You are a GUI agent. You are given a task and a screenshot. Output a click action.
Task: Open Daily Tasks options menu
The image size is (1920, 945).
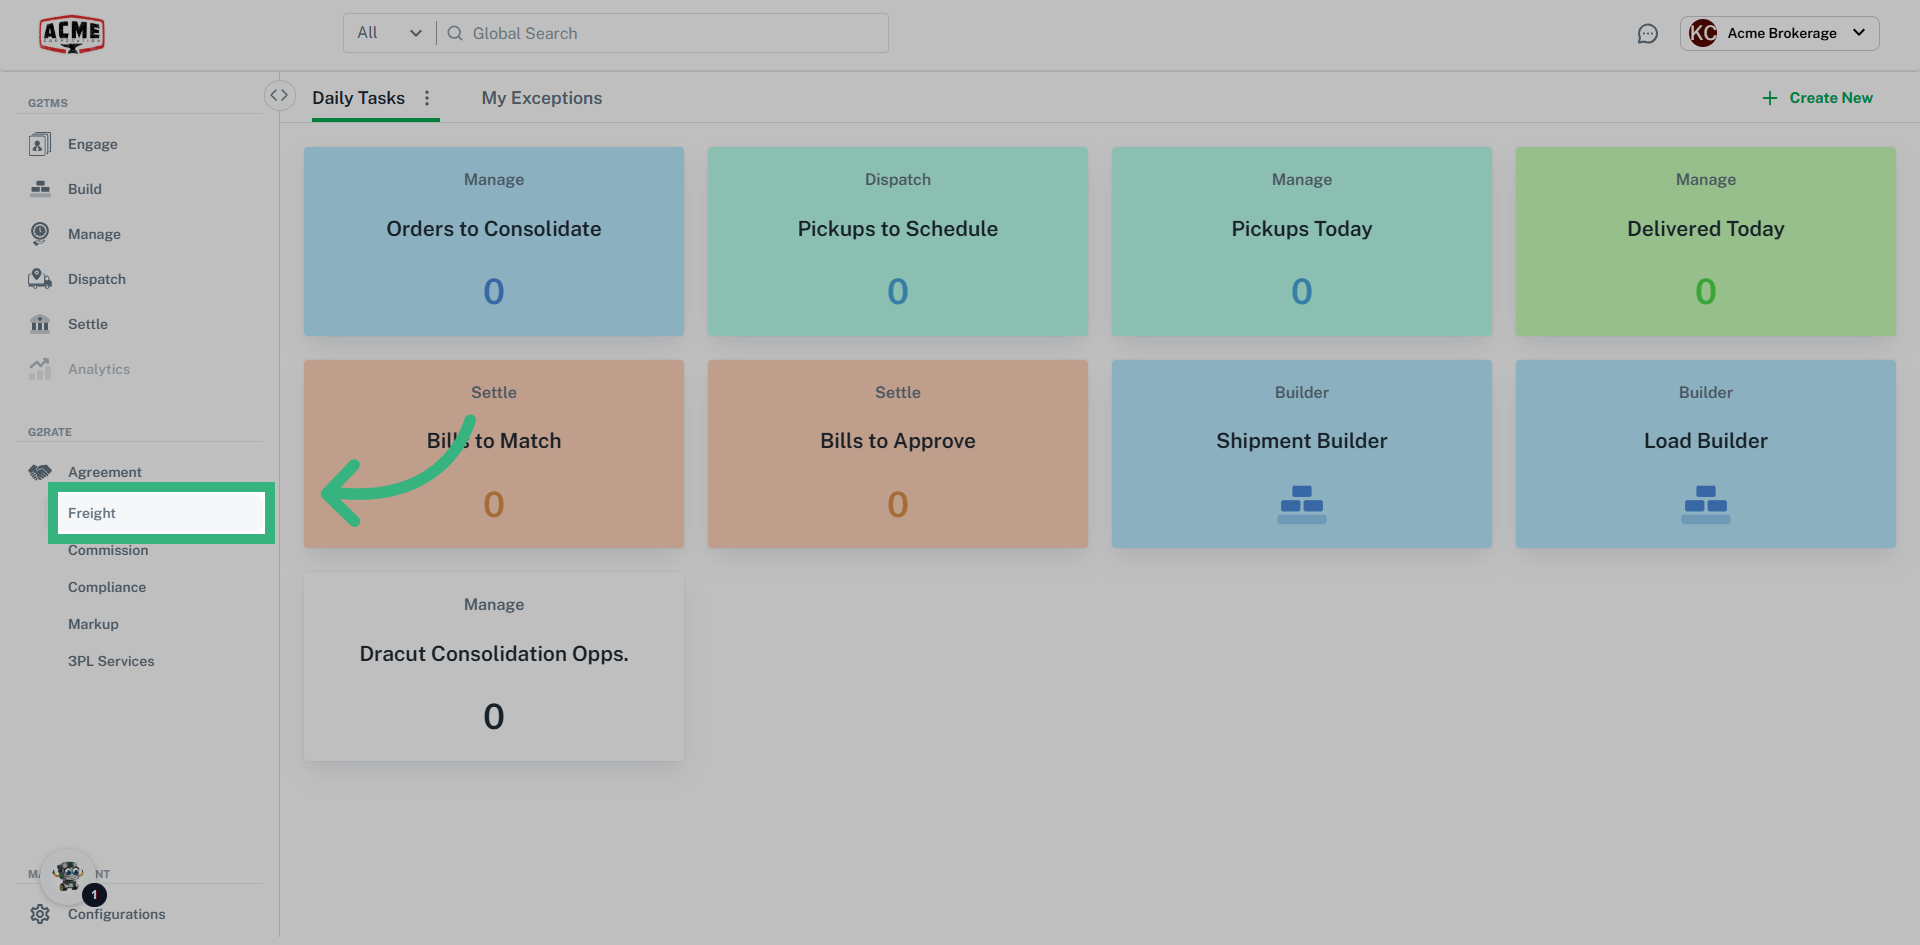click(x=427, y=98)
